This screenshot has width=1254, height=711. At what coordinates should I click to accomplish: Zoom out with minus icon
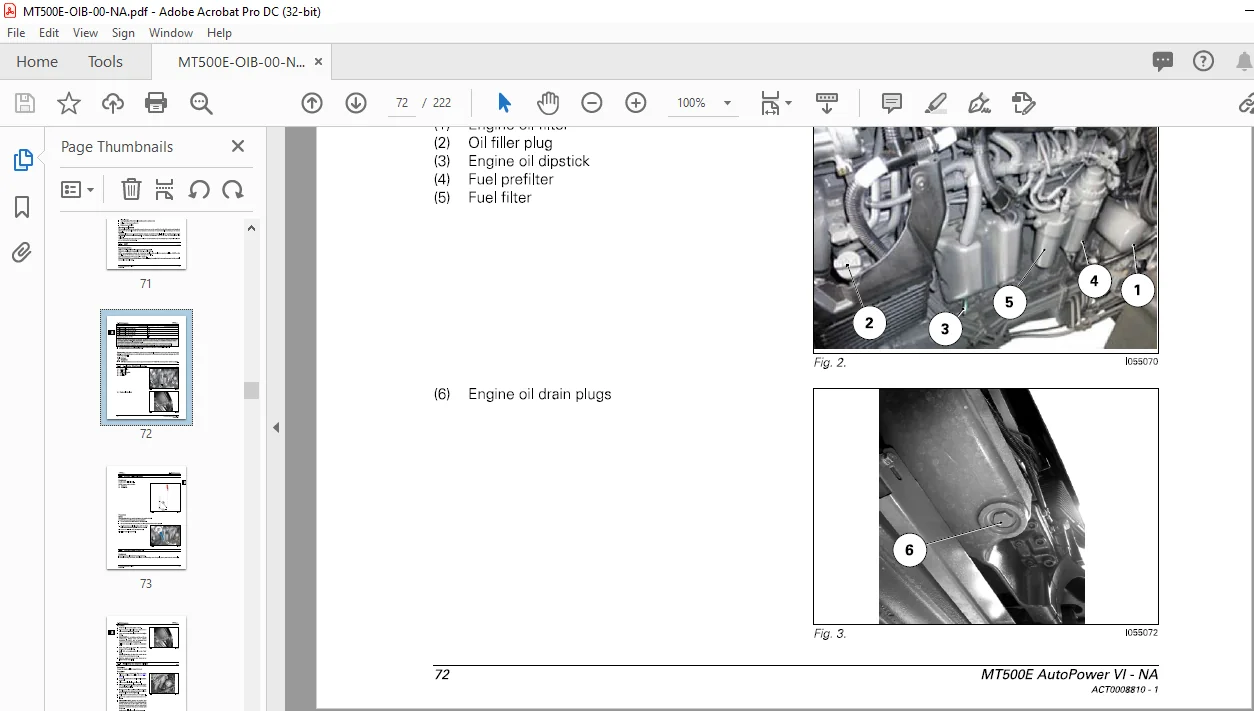(592, 103)
